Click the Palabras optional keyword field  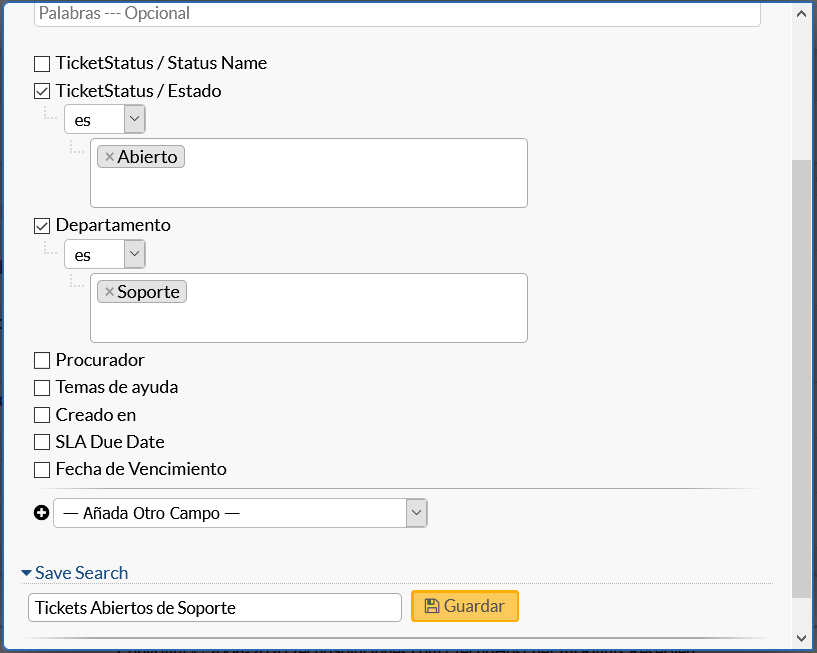pyautogui.click(x=397, y=14)
